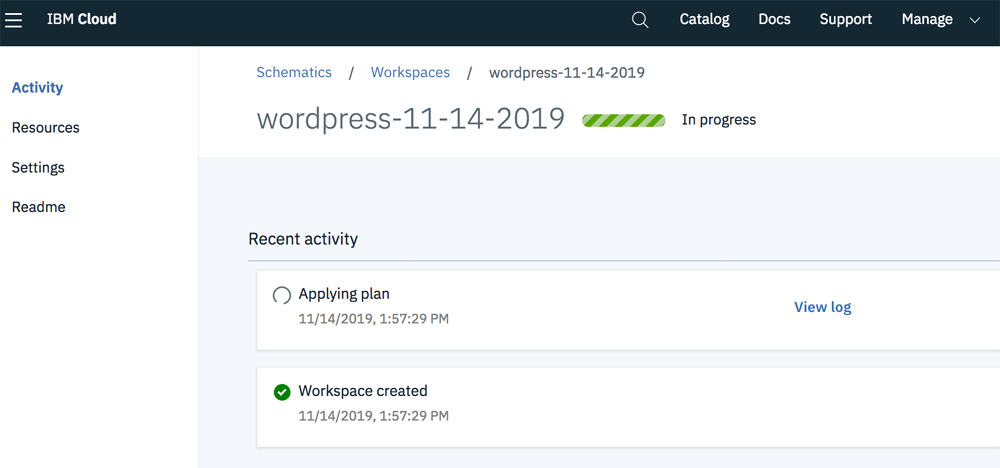Go to Schematics breadcrumb link
The image size is (1000, 468).
[x=294, y=73]
